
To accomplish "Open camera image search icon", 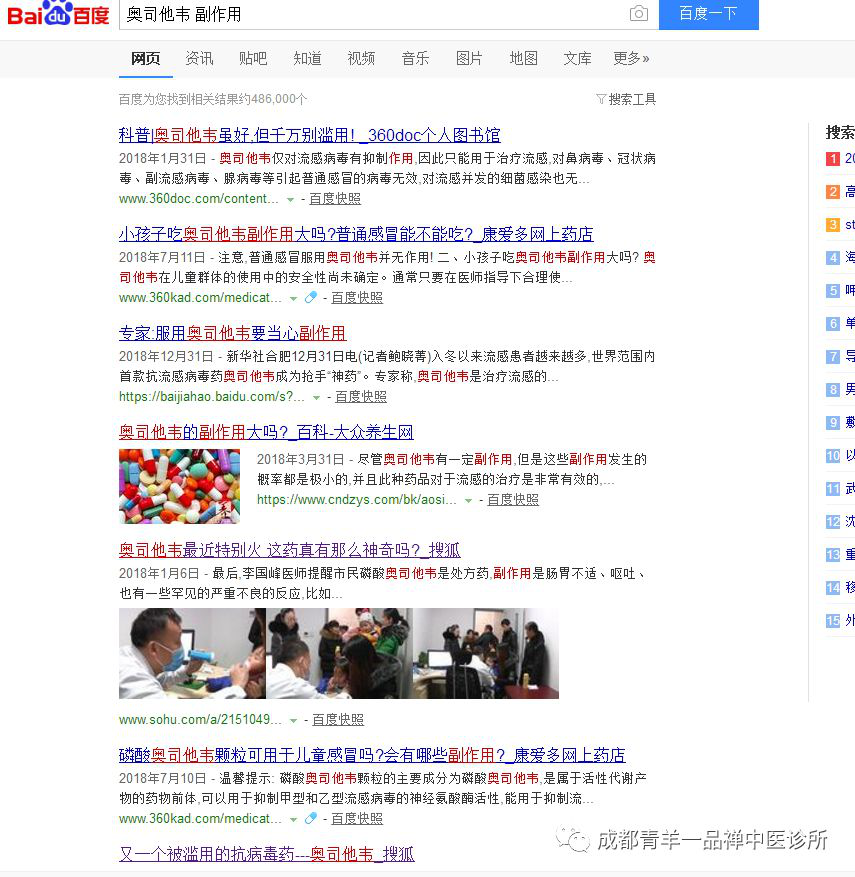I will click(x=639, y=13).
